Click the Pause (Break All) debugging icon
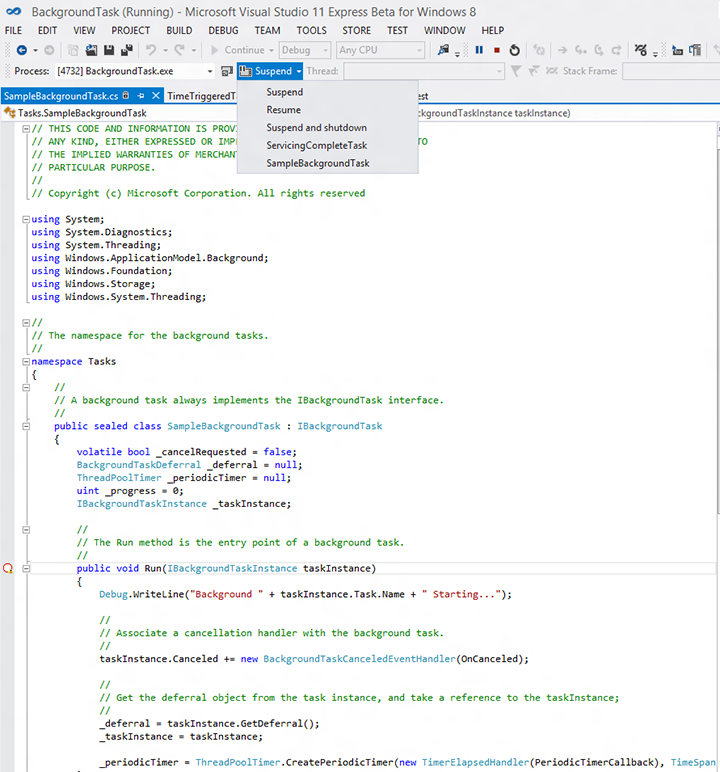Image resolution: width=720 pixels, height=772 pixels. [479, 50]
